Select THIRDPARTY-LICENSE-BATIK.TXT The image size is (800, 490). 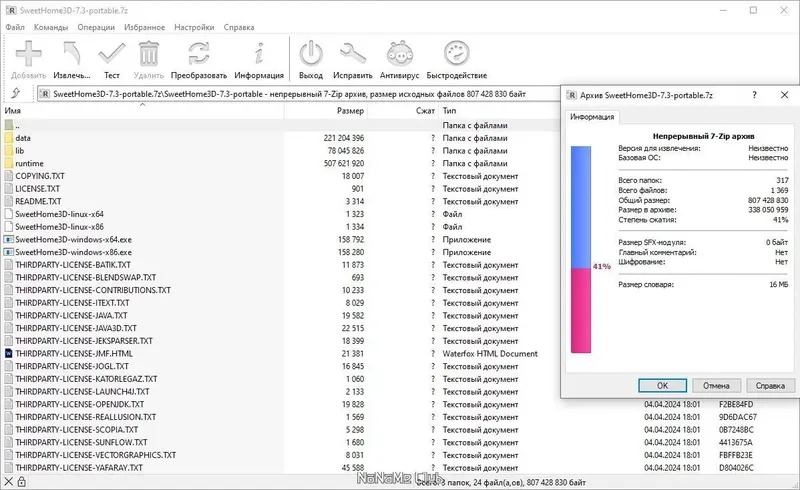(73, 265)
